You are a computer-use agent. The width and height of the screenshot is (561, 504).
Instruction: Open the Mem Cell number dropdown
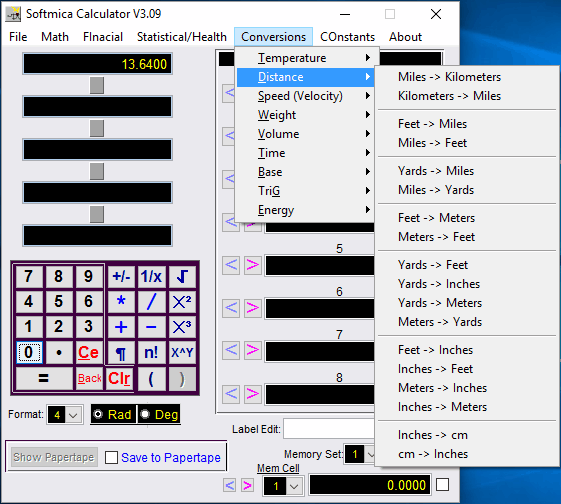pyautogui.click(x=294, y=486)
